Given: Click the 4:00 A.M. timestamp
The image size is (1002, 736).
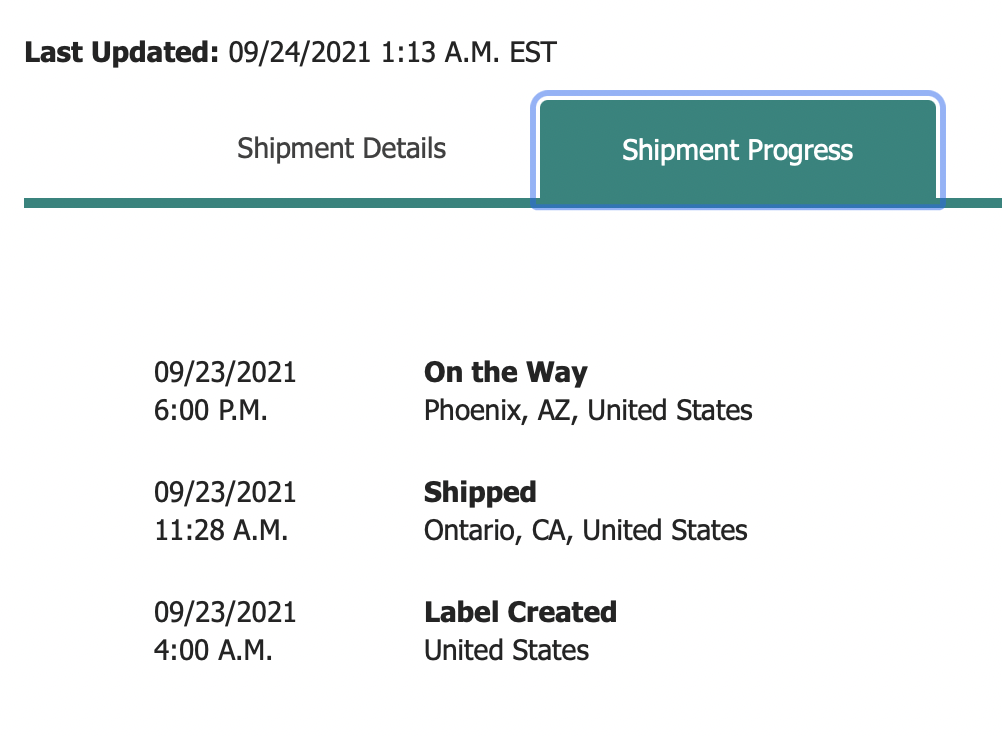Looking at the screenshot, I should (x=213, y=650).
